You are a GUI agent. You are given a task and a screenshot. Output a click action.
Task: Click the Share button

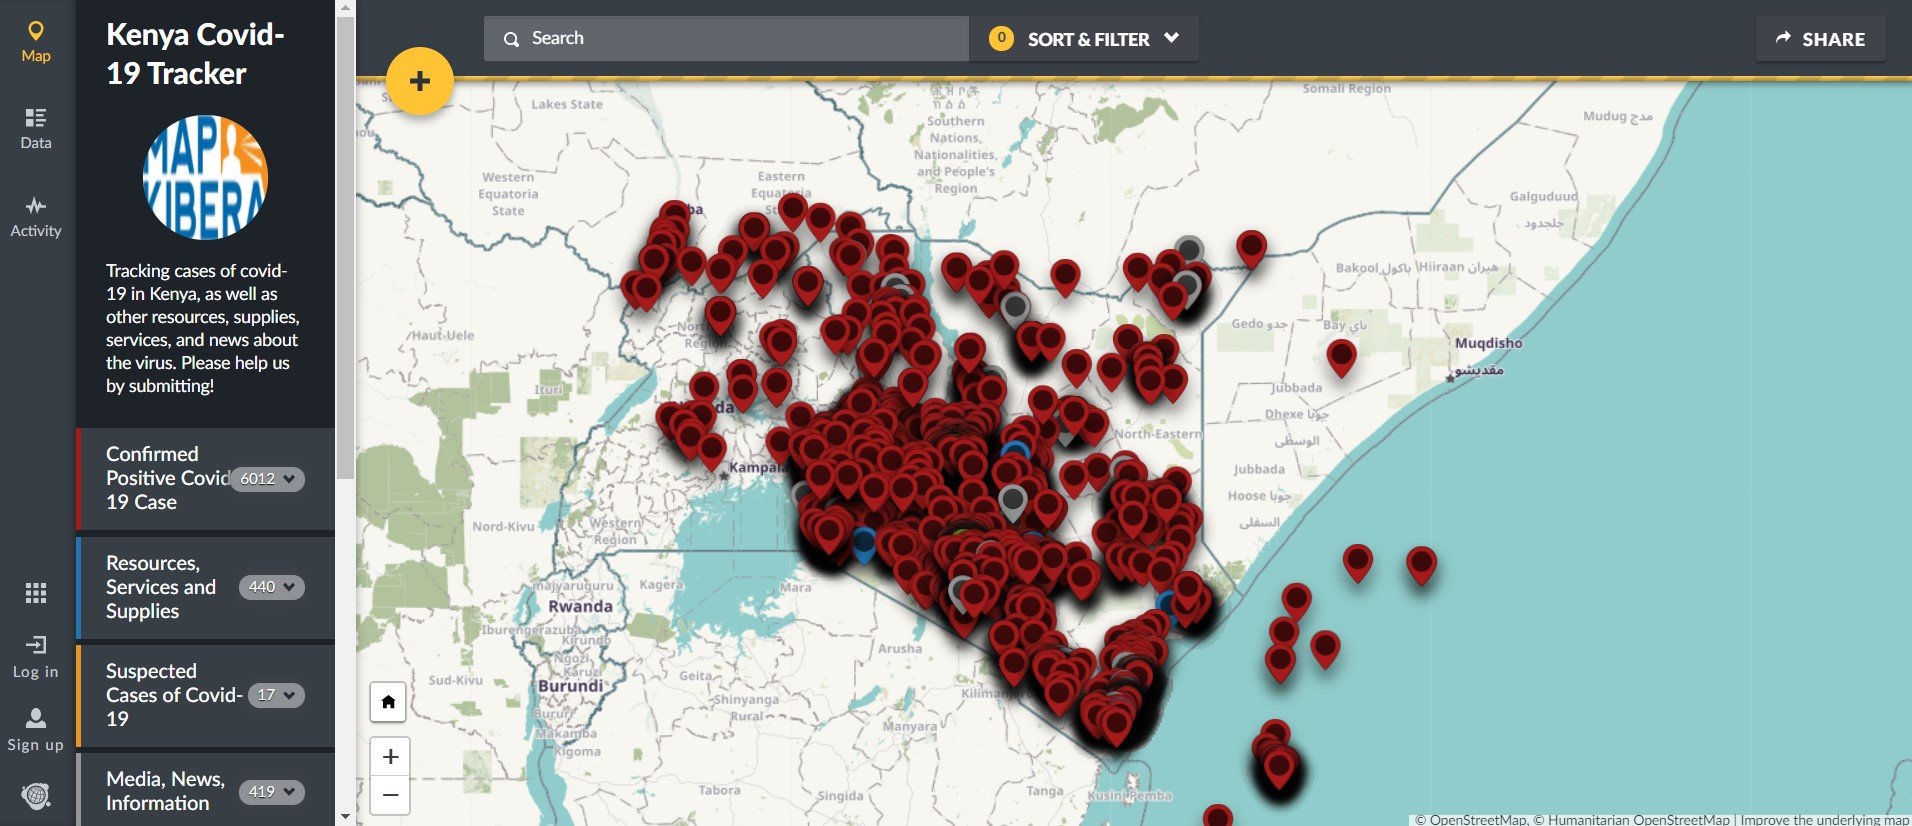pyautogui.click(x=1820, y=39)
